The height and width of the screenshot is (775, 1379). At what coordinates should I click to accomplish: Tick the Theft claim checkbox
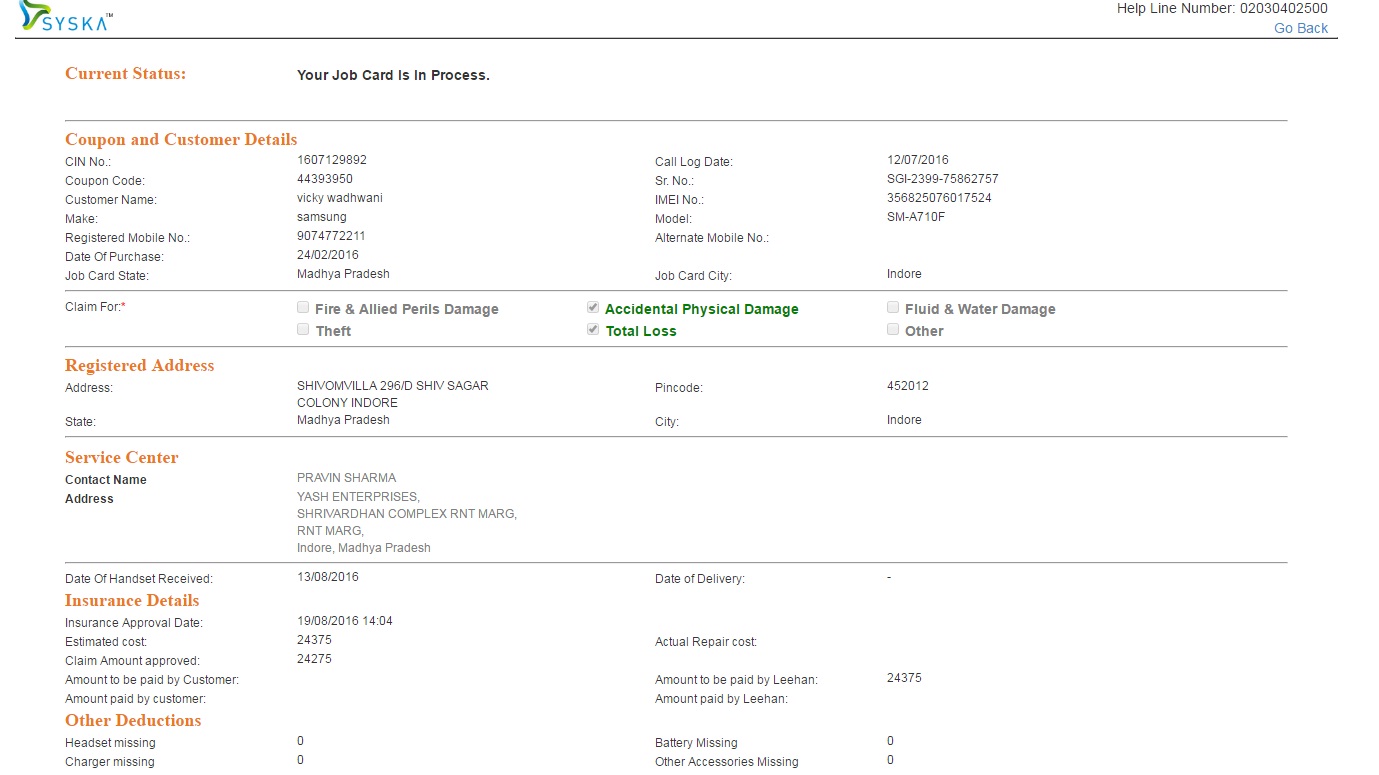[x=303, y=330]
